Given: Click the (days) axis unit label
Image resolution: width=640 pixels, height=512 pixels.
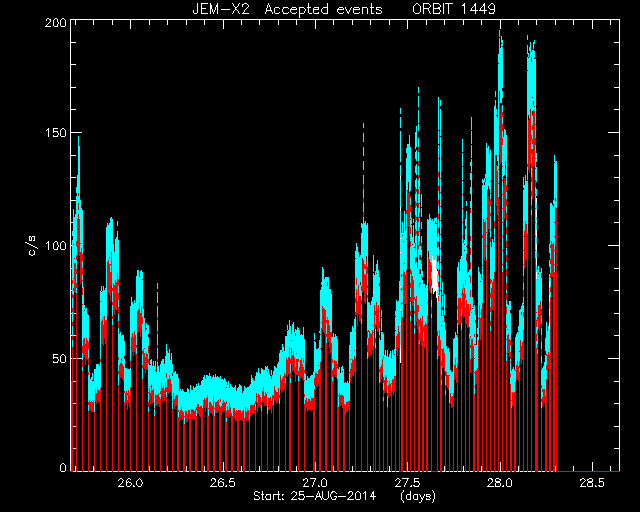Looking at the screenshot, I should 418,496.
